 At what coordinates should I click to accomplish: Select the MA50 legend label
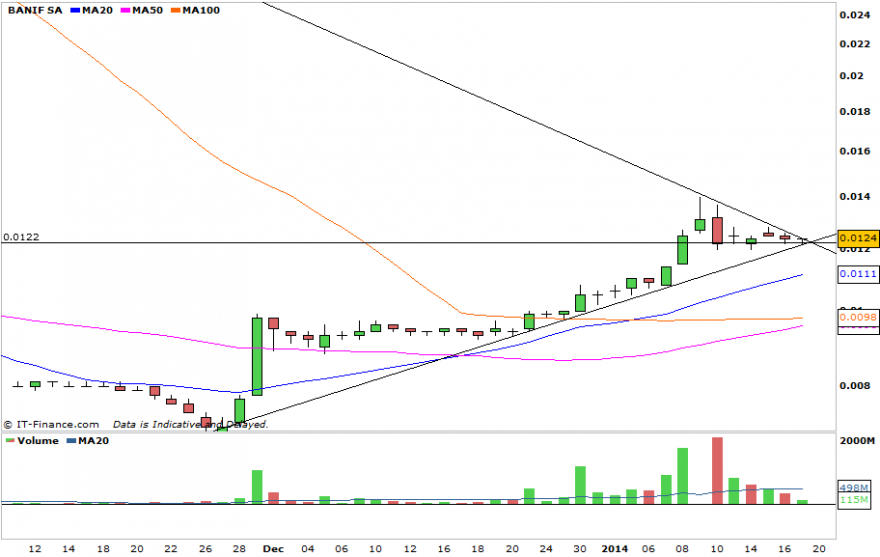148,10
